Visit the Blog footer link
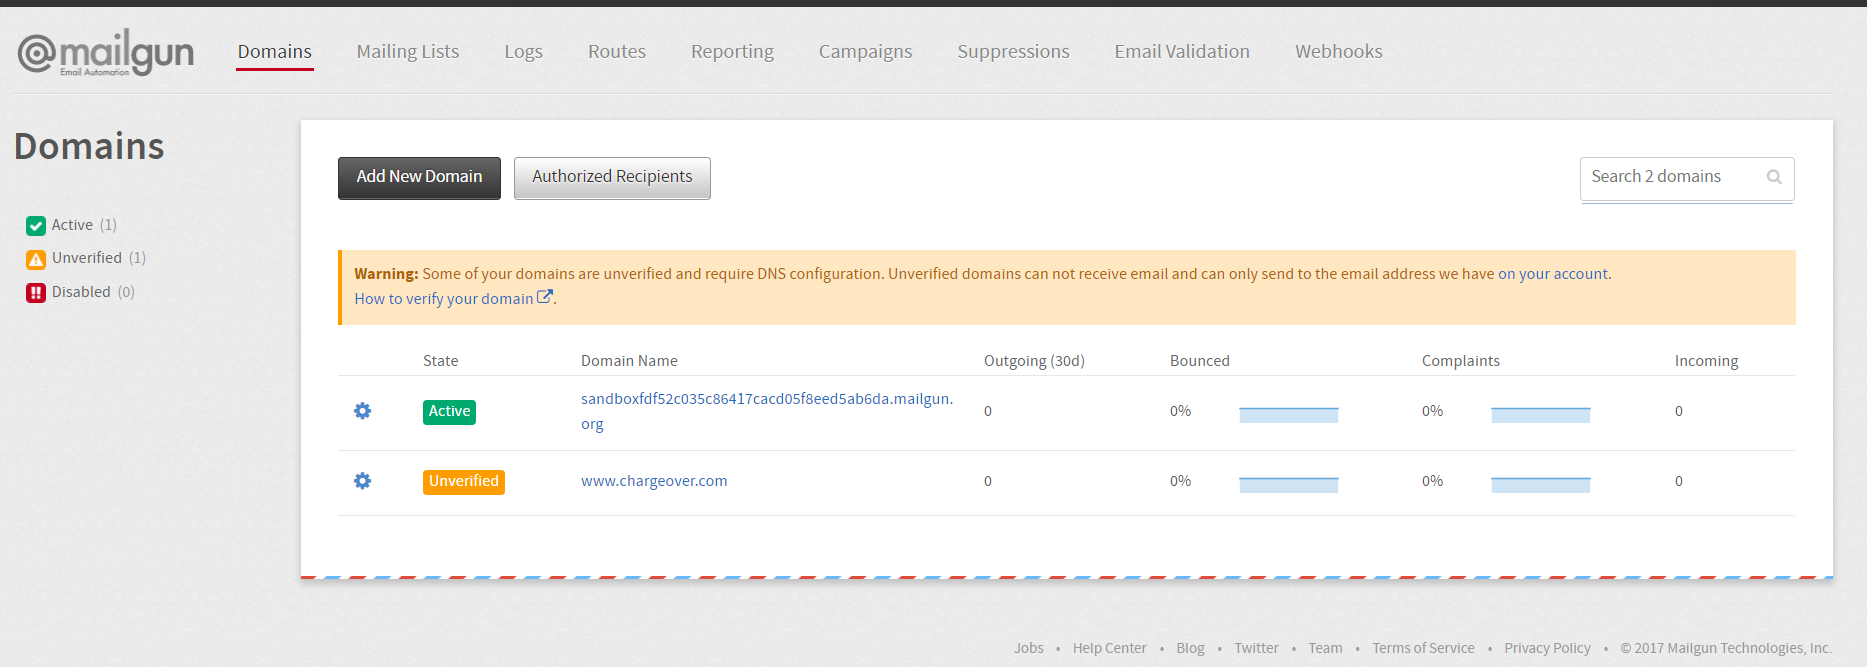 click(1191, 648)
